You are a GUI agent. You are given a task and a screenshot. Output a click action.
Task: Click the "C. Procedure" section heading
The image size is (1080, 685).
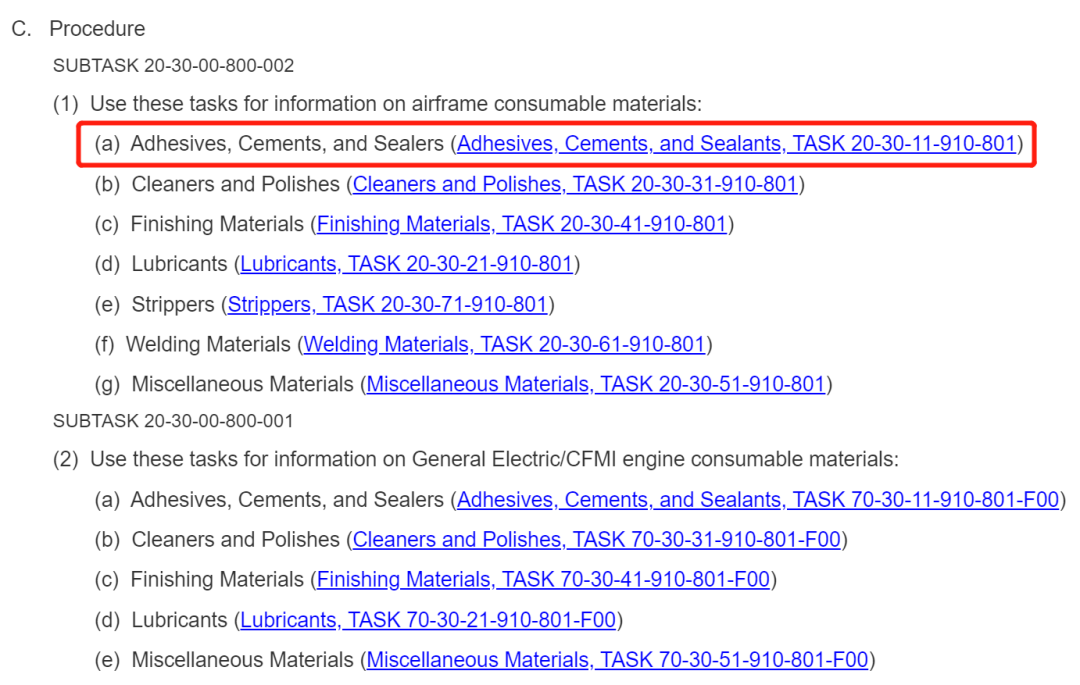(78, 29)
